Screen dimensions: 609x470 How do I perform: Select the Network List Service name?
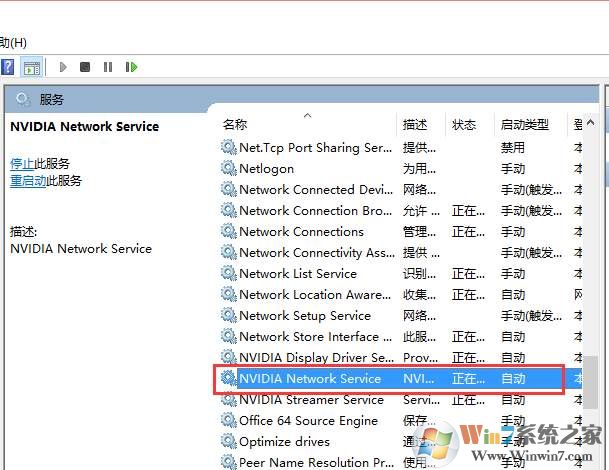pos(298,273)
